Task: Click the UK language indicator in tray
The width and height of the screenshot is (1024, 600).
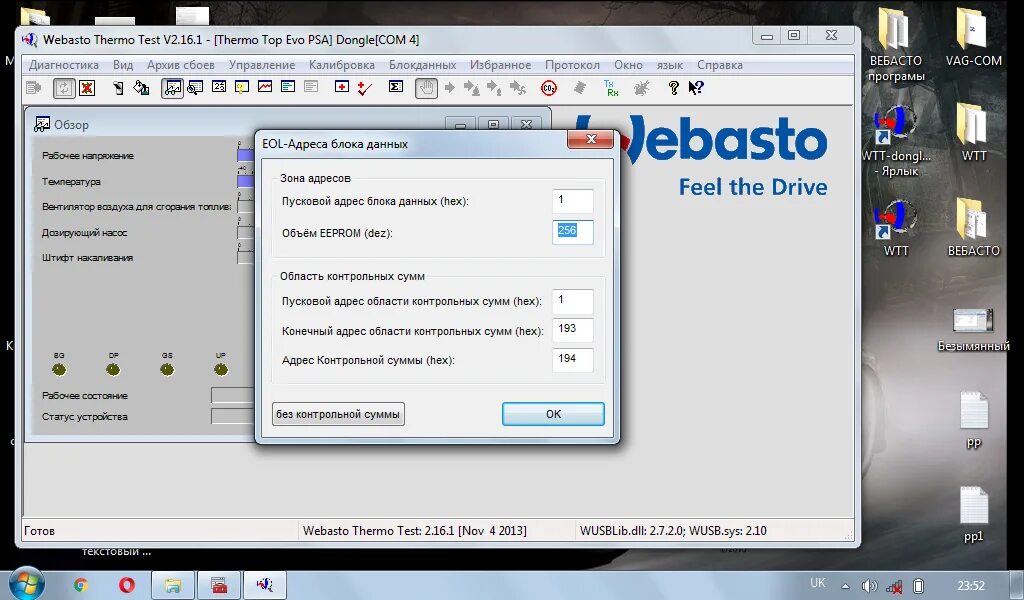Action: coord(818,583)
